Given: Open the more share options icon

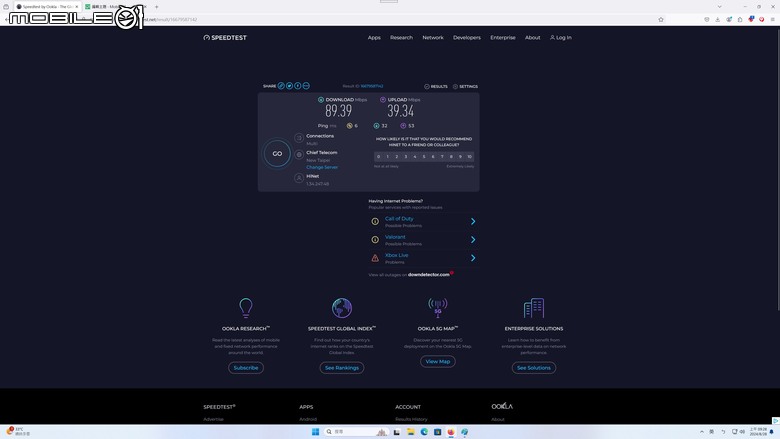Looking at the screenshot, I should [306, 86].
